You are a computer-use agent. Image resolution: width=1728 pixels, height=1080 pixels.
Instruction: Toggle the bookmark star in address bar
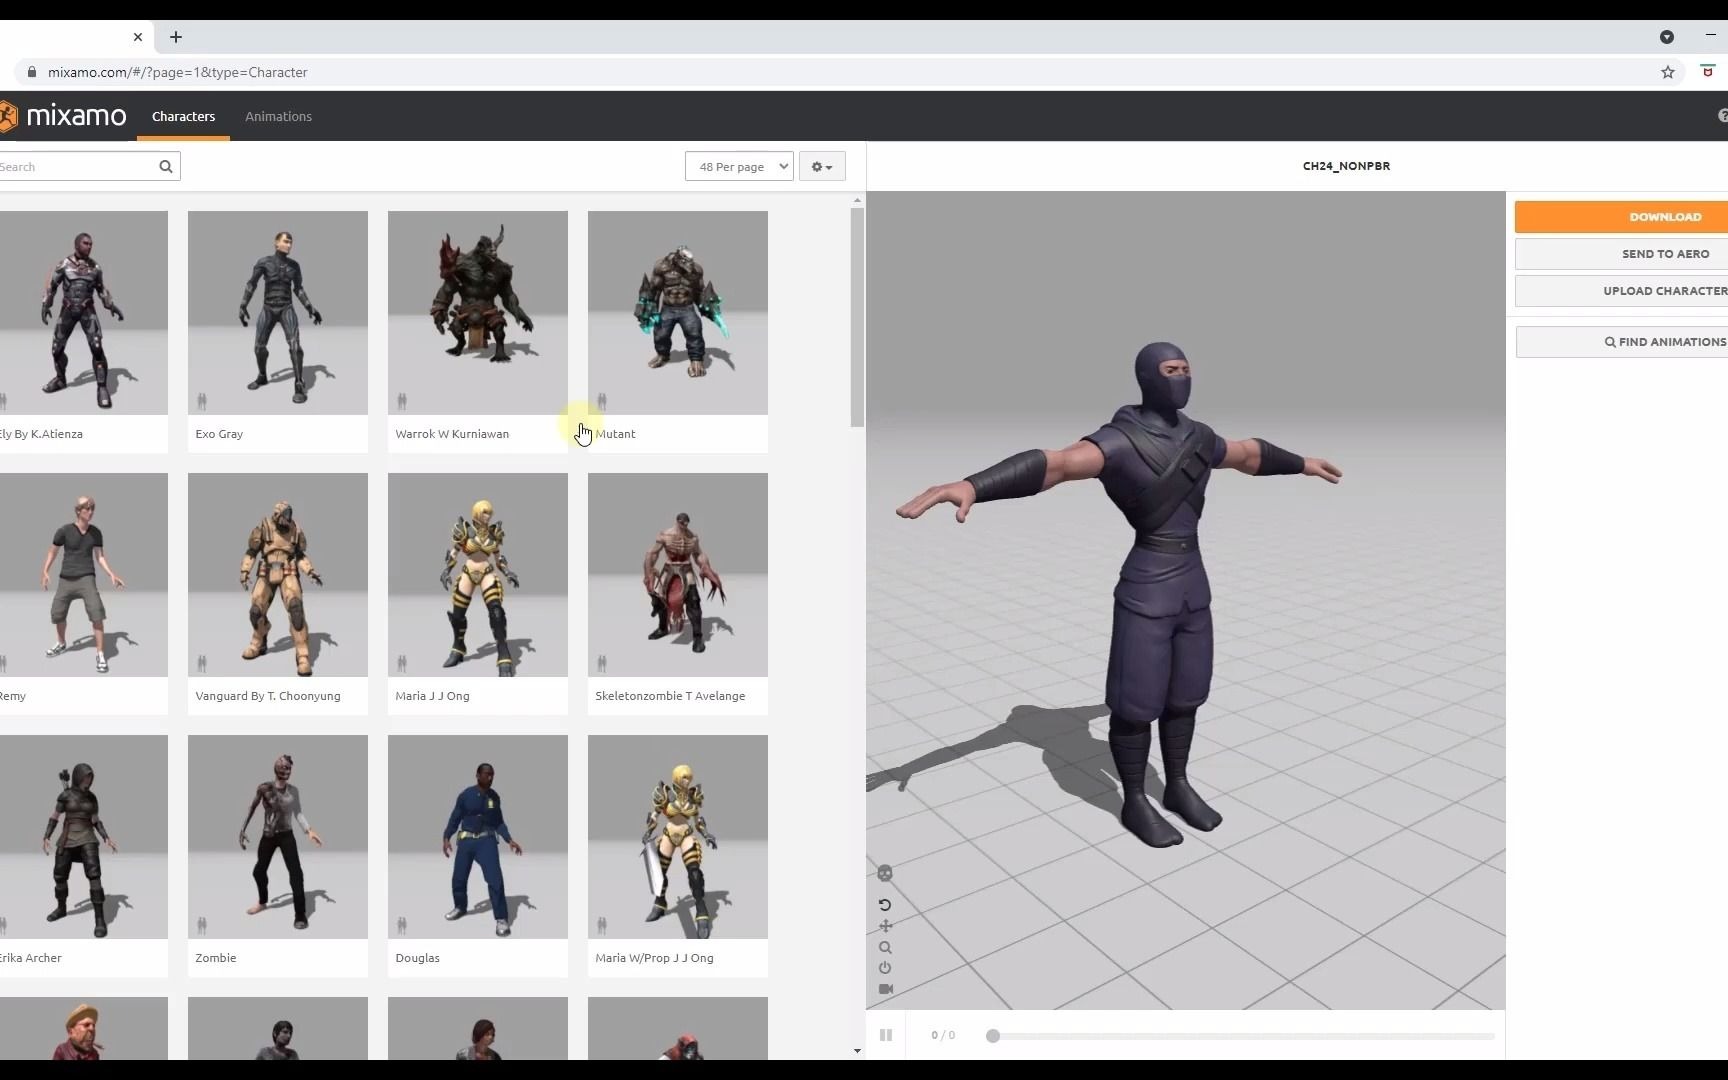click(x=1667, y=72)
